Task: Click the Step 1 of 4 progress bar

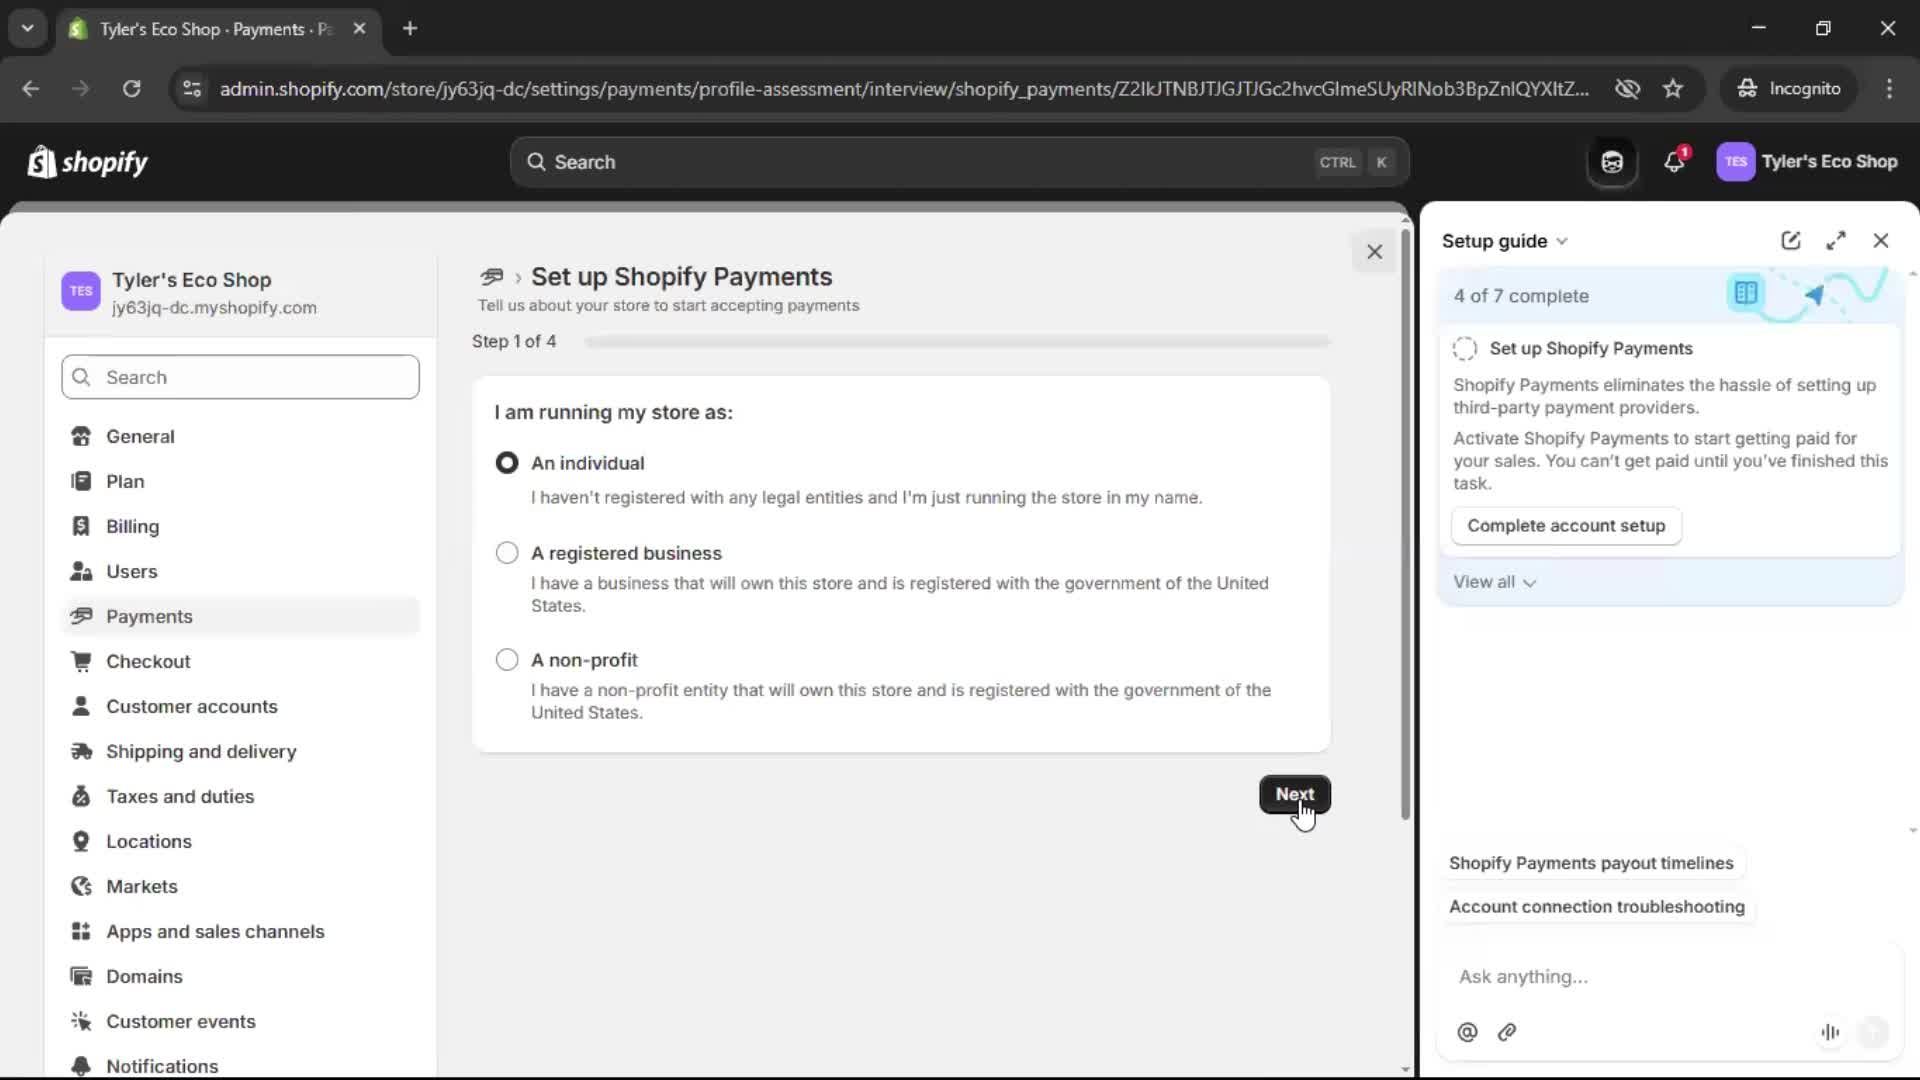Action: 957,342
